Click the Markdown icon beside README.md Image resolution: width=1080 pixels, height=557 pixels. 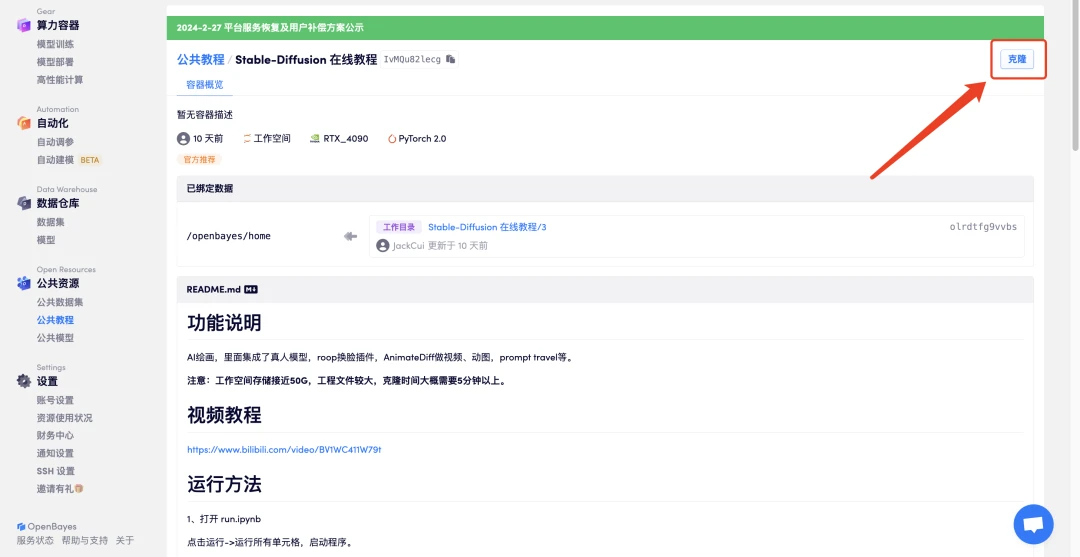[x=251, y=290]
